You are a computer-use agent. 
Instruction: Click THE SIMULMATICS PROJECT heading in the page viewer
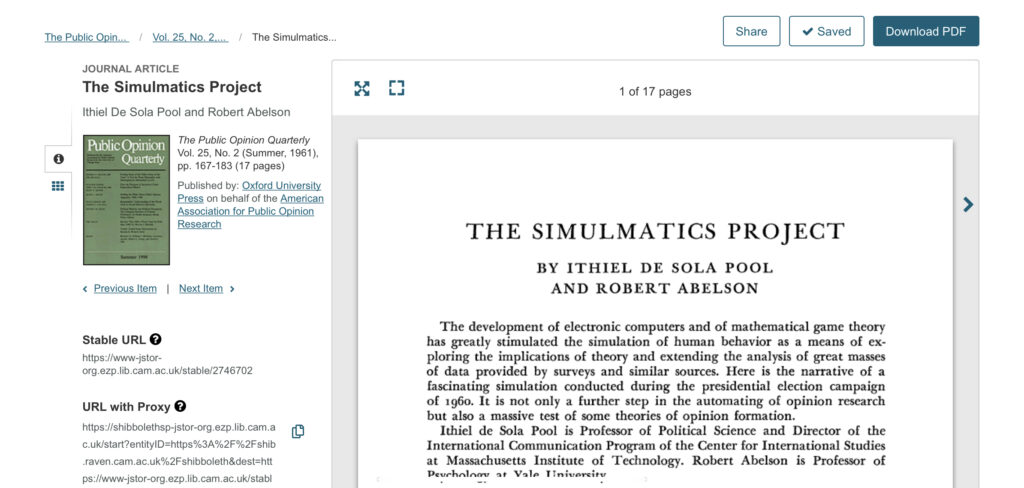(655, 231)
